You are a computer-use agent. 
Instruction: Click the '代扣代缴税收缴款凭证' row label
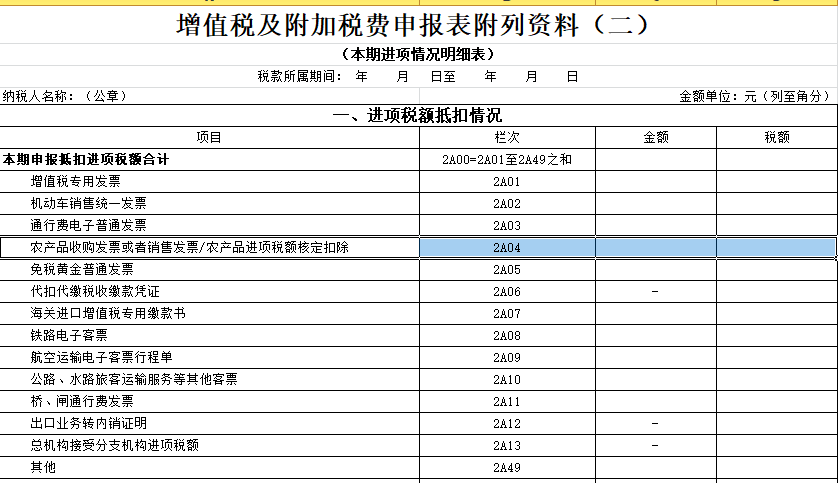click(95, 291)
